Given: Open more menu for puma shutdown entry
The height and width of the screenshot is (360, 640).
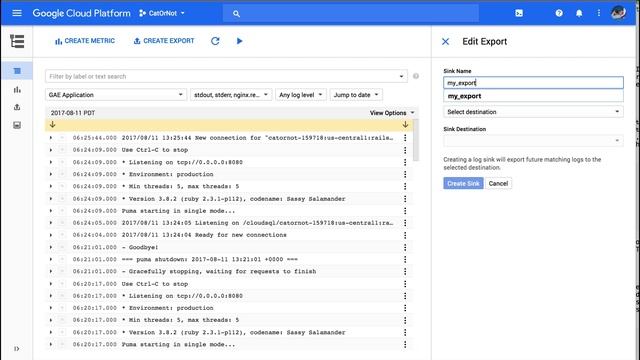Looking at the screenshot, I should tap(405, 259).
